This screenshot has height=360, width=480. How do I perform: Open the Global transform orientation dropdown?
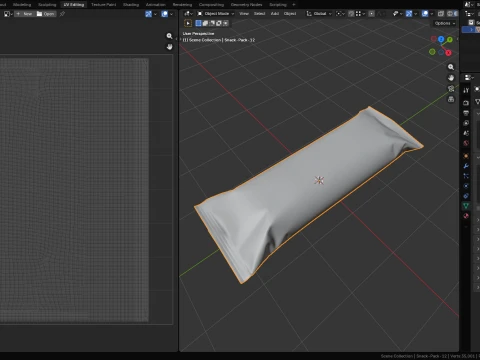(319, 14)
